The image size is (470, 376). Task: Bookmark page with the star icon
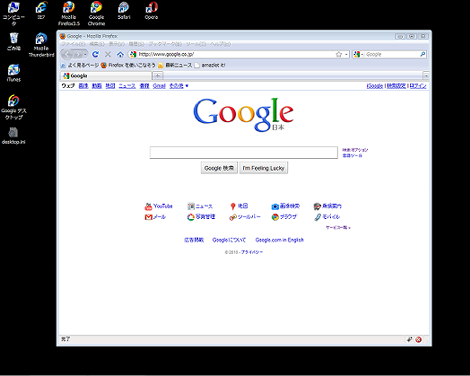[339, 54]
